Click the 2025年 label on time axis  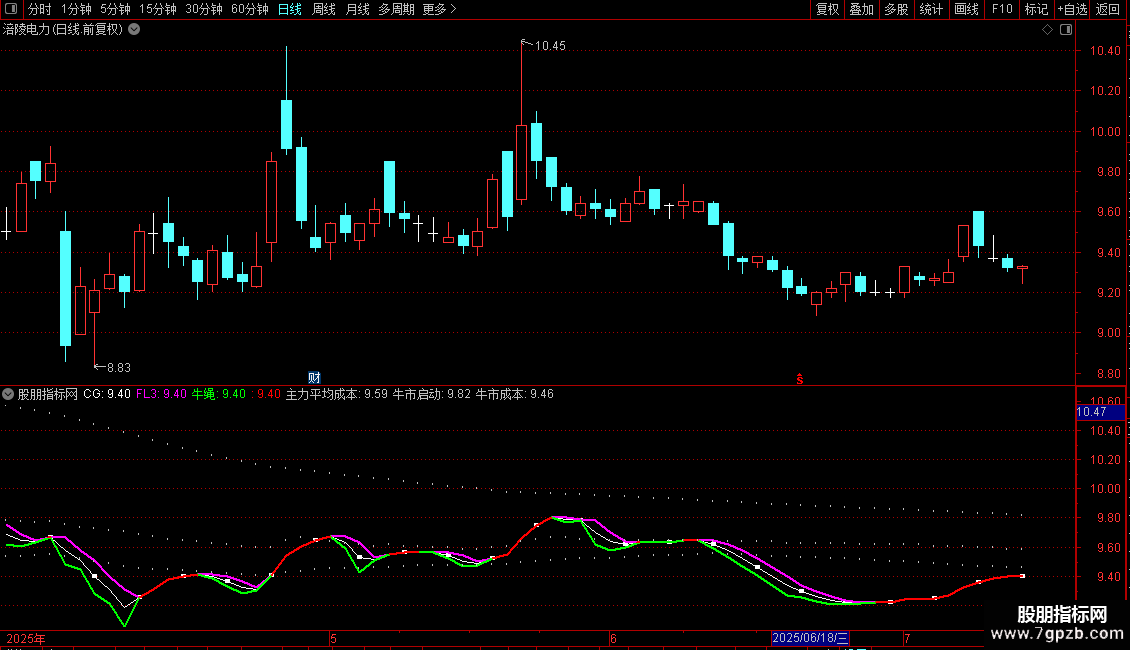pos(26,638)
